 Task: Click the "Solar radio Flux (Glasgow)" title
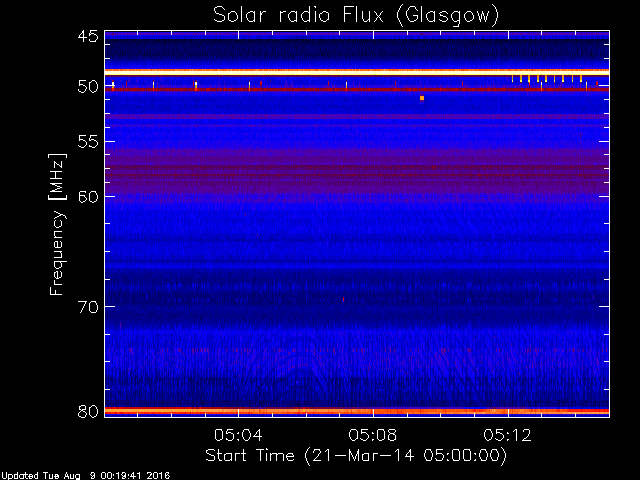tap(356, 16)
